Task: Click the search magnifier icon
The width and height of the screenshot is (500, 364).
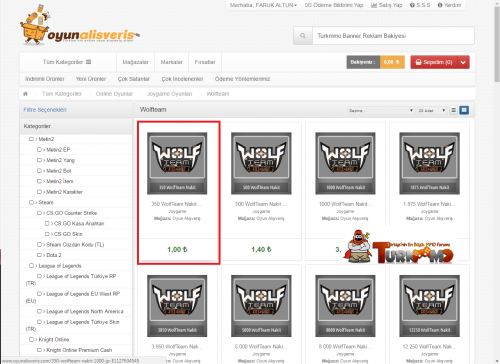Action: pyautogui.click(x=303, y=36)
